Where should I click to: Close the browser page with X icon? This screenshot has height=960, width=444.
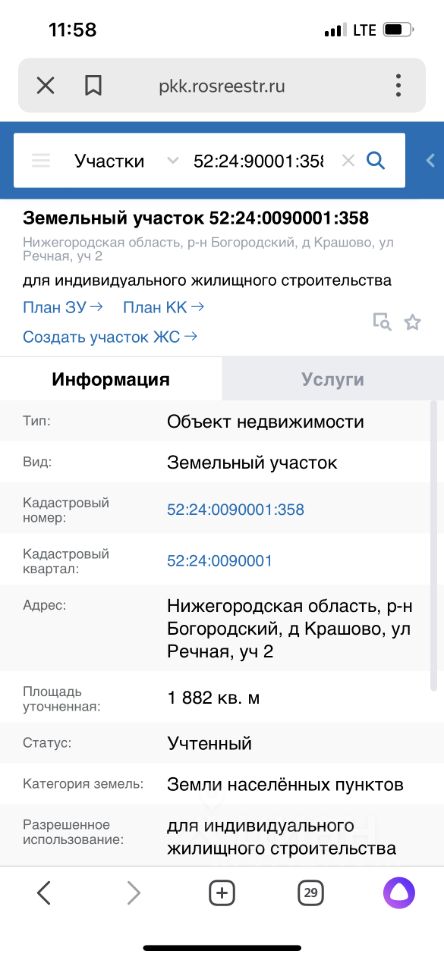(x=45, y=86)
